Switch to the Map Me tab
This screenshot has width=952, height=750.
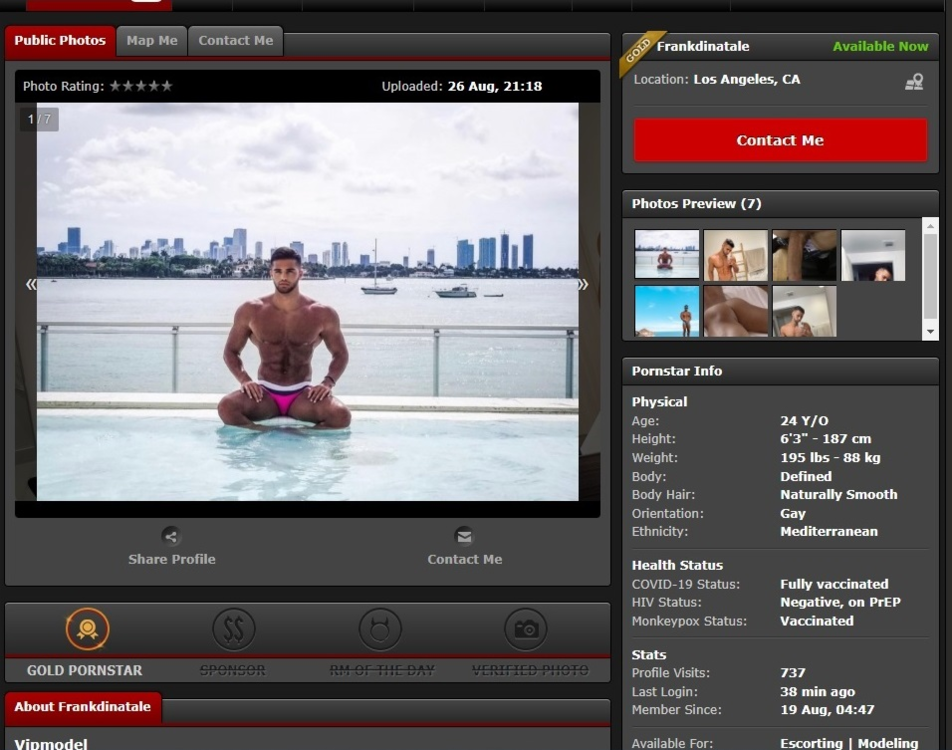[152, 41]
